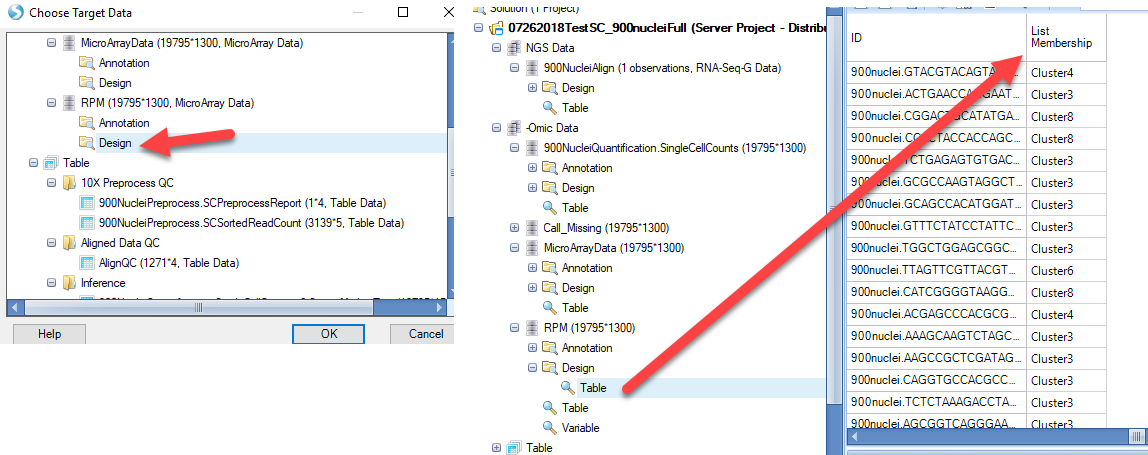
Task: Select RPM (19795*1300) node in project tree
Action: click(x=589, y=328)
